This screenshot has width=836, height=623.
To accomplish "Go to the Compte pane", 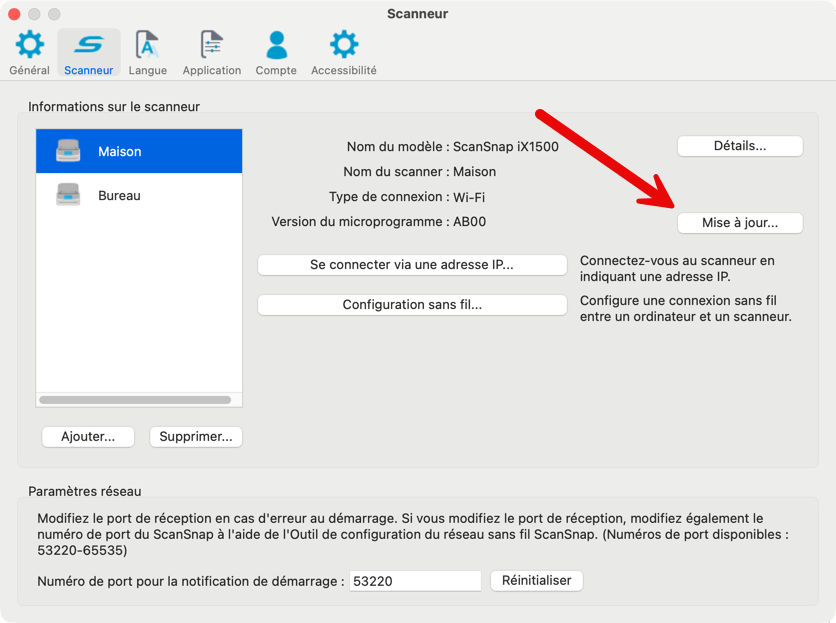I will click(x=276, y=53).
